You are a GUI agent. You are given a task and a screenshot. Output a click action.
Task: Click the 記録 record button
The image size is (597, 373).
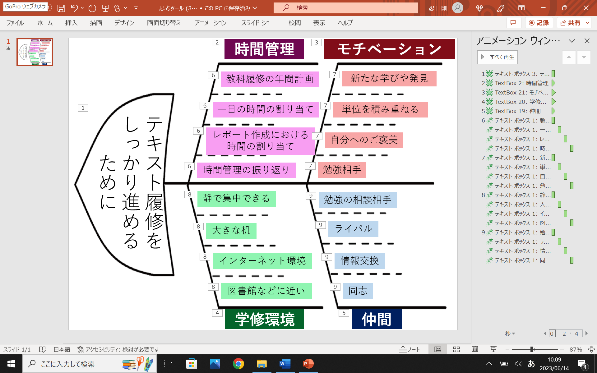click(x=539, y=23)
